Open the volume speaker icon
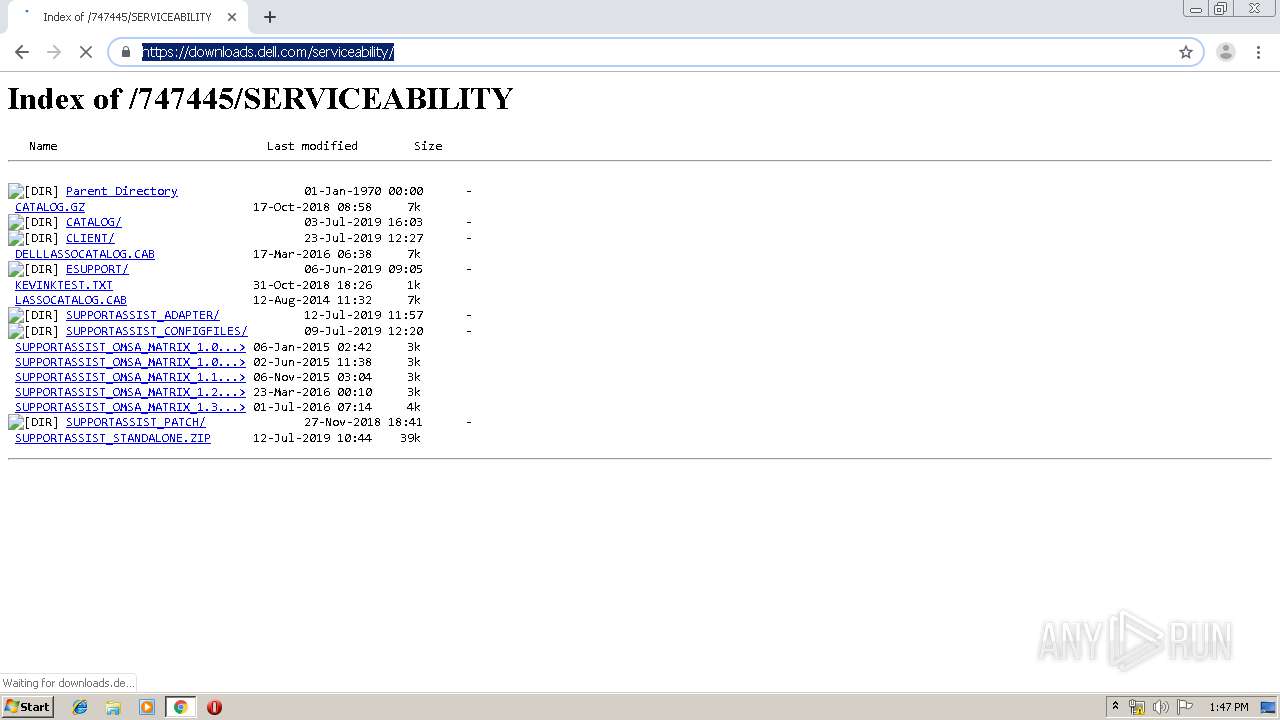This screenshot has height=720, width=1280. point(1161,707)
